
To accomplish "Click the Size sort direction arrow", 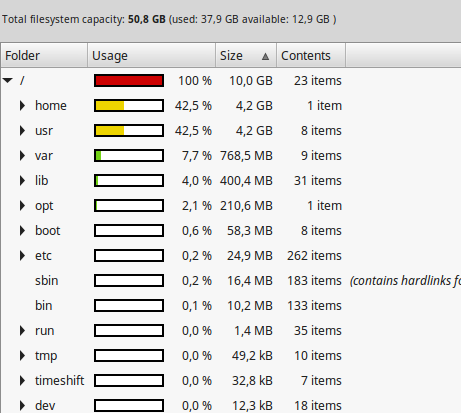I will [265, 56].
